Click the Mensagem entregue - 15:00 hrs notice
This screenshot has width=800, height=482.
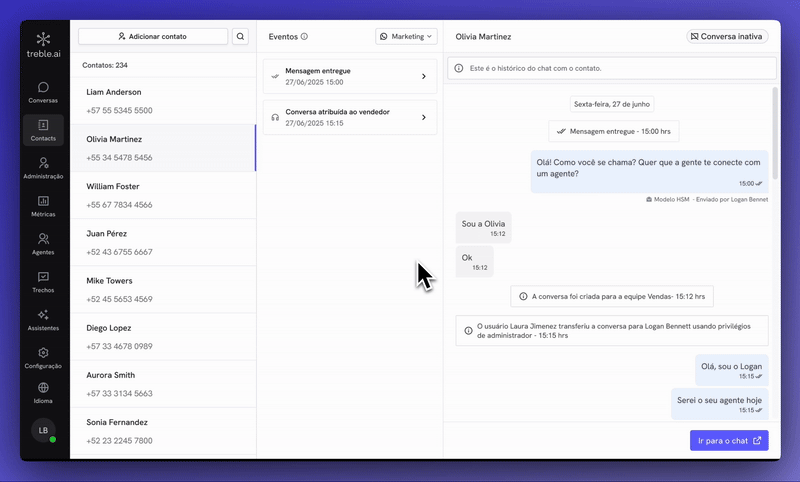click(x=613, y=131)
